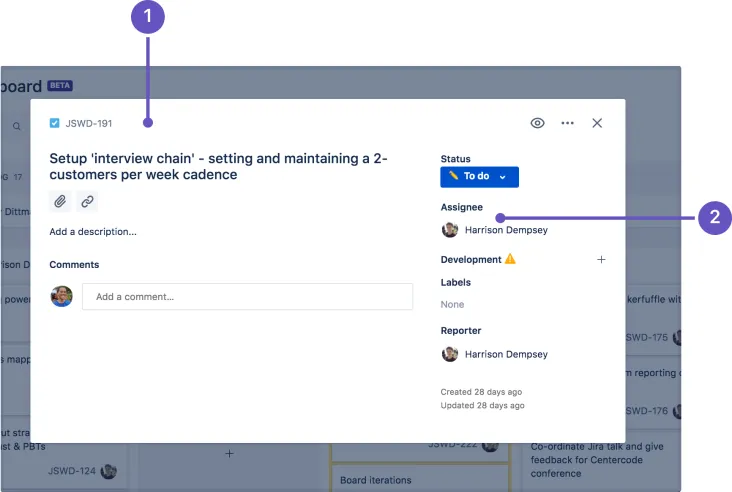Click the link issue chain icon

[87, 202]
